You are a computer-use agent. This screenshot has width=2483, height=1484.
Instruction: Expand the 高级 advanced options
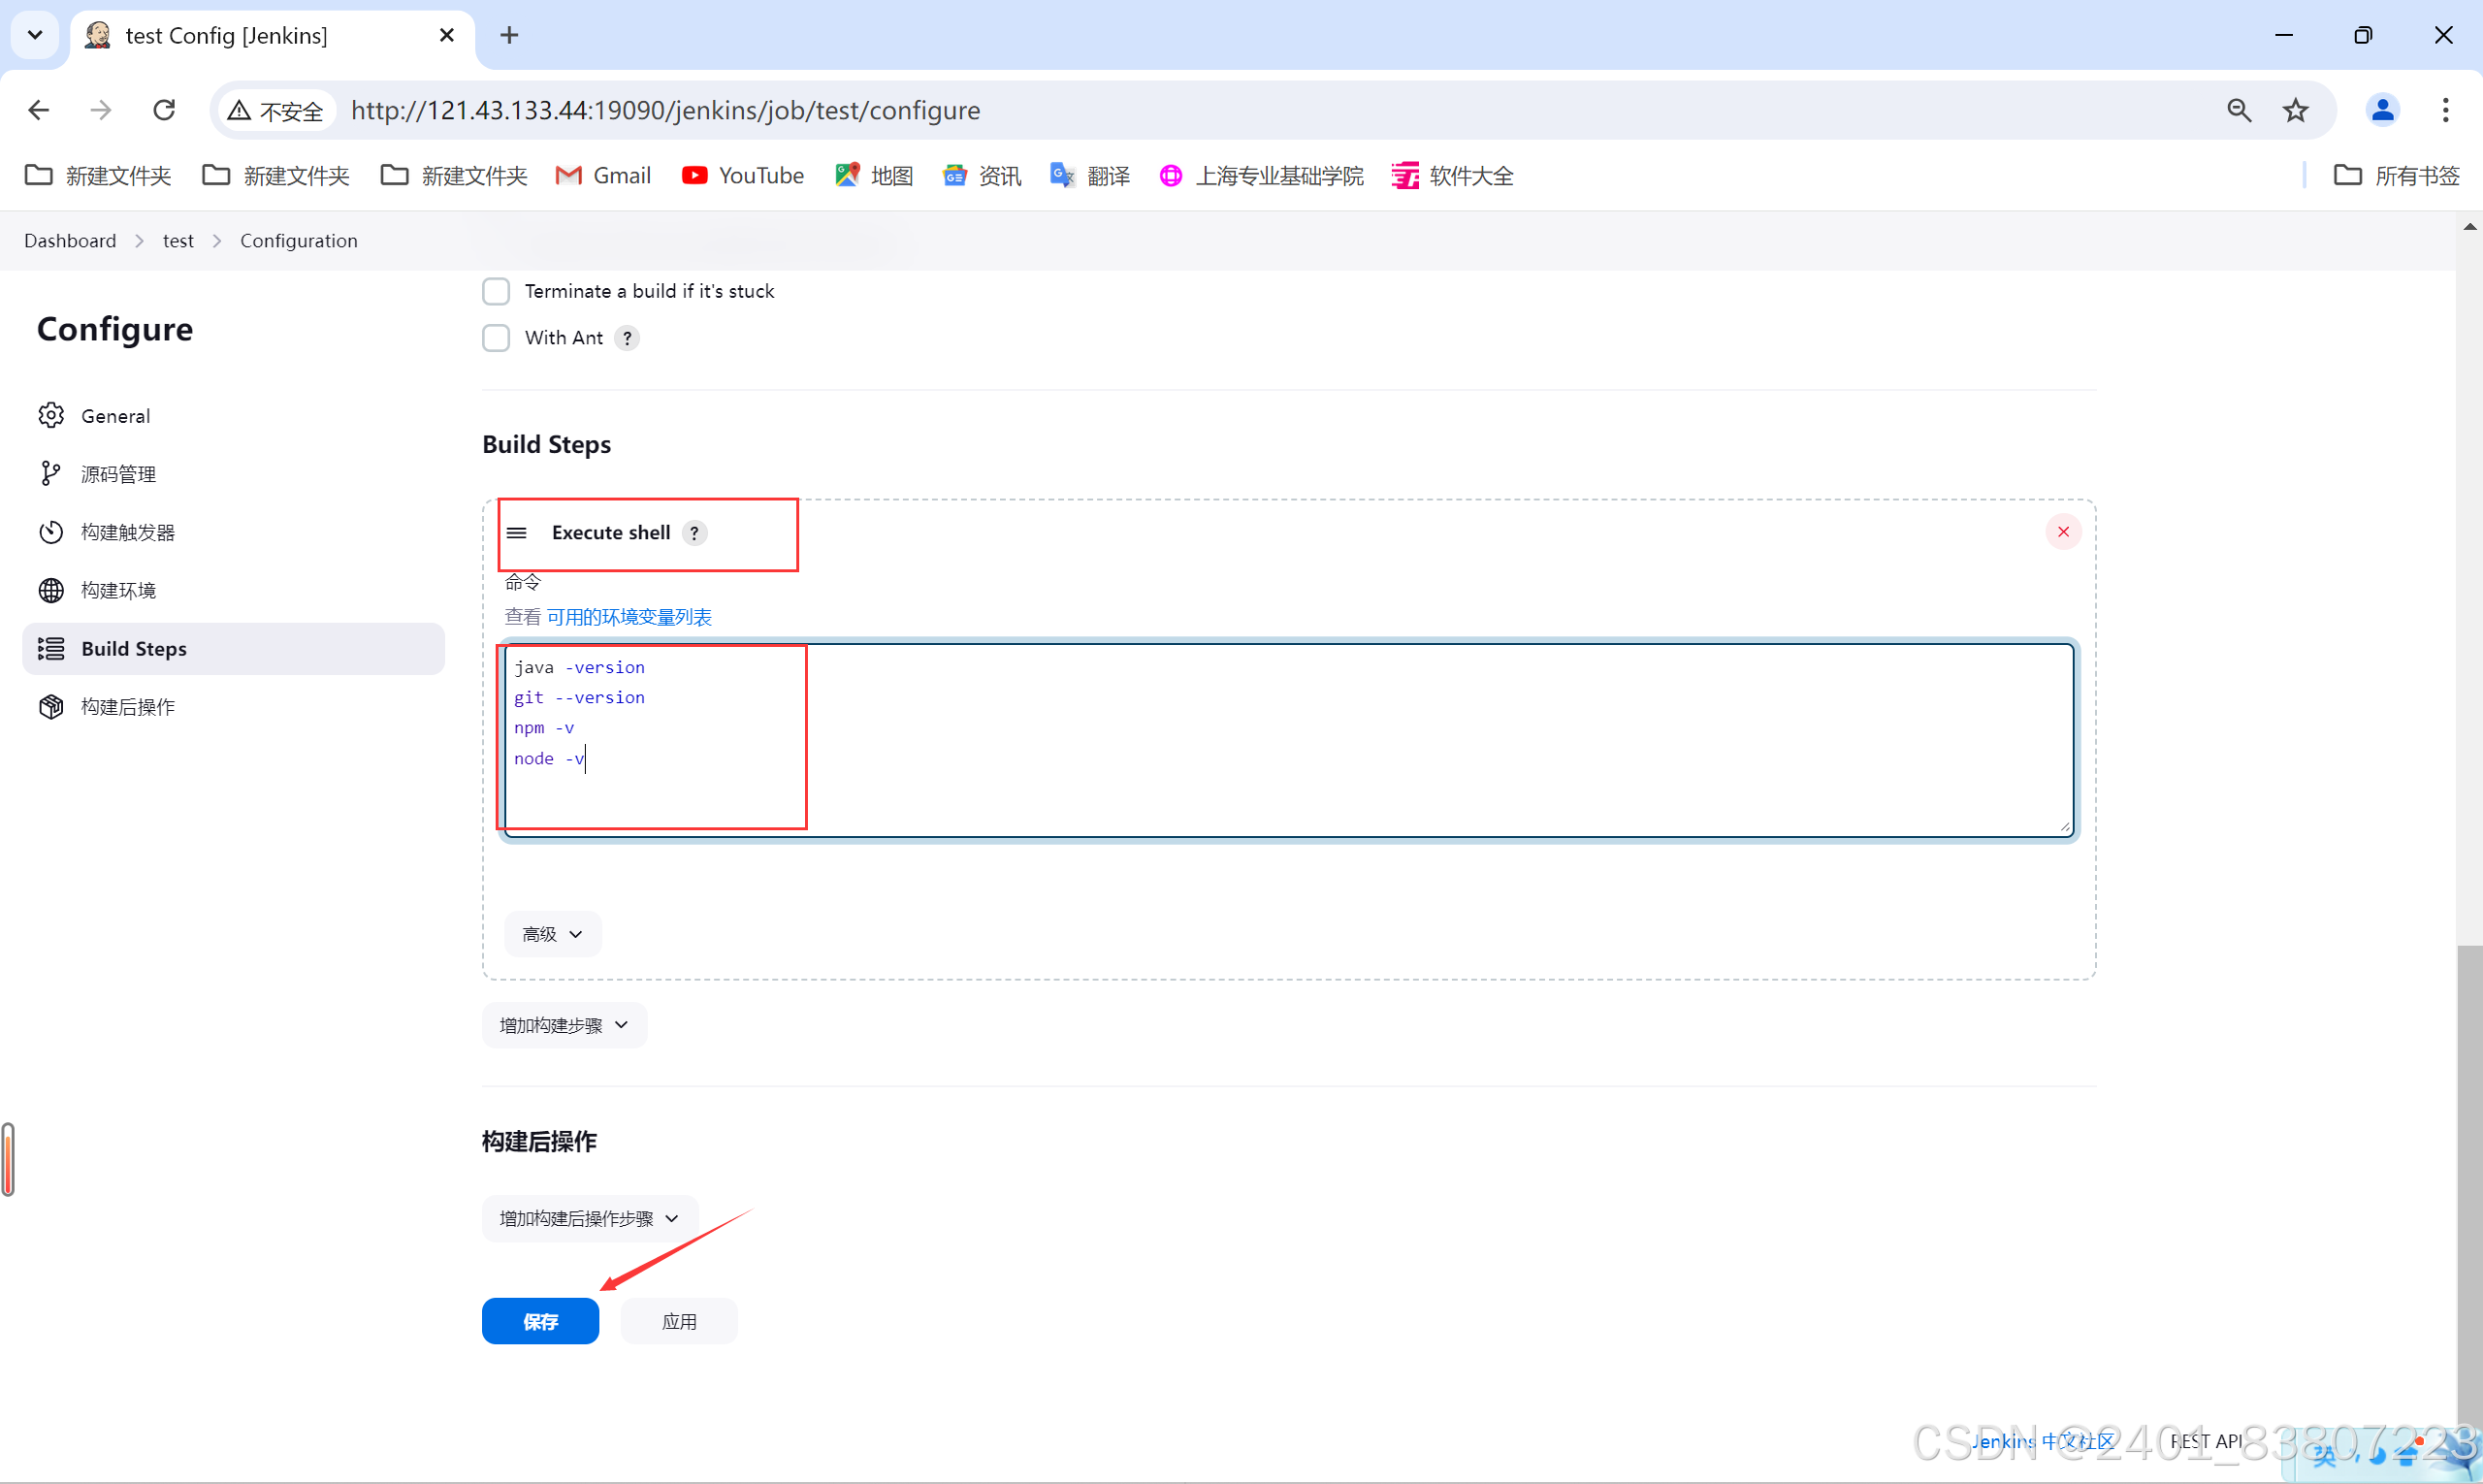click(551, 933)
